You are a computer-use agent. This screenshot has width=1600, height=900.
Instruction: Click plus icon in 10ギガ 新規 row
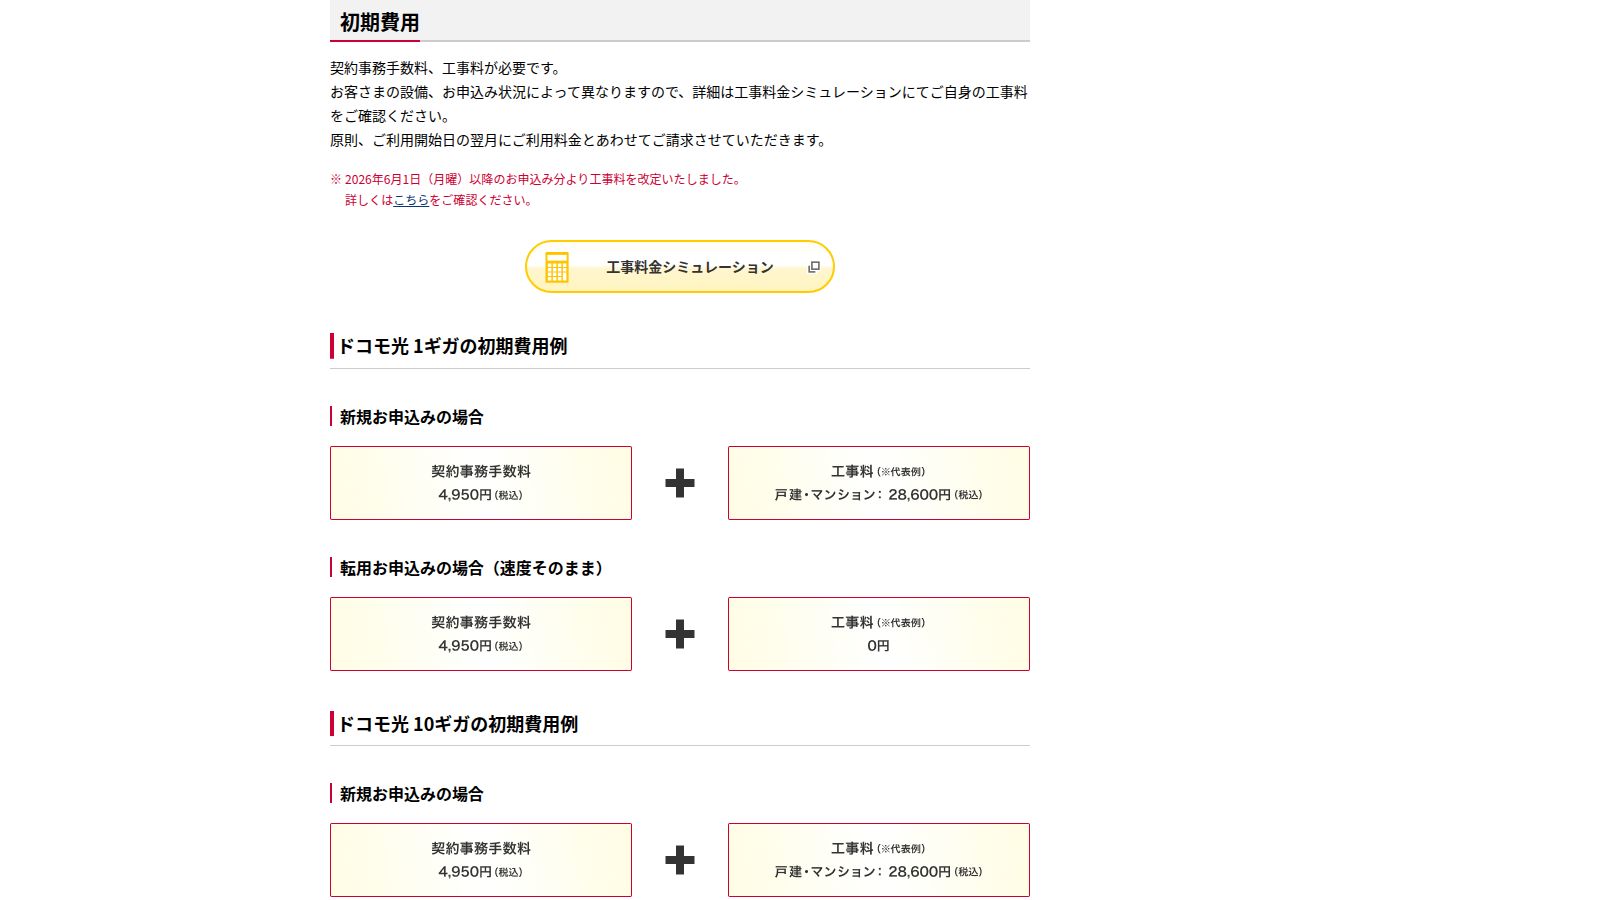[x=680, y=860]
